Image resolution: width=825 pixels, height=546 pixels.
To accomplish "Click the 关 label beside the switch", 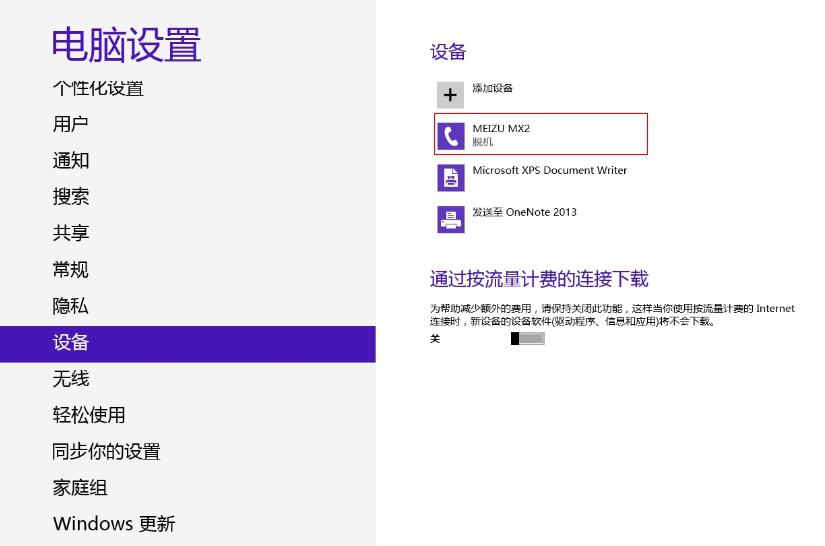I will point(435,339).
